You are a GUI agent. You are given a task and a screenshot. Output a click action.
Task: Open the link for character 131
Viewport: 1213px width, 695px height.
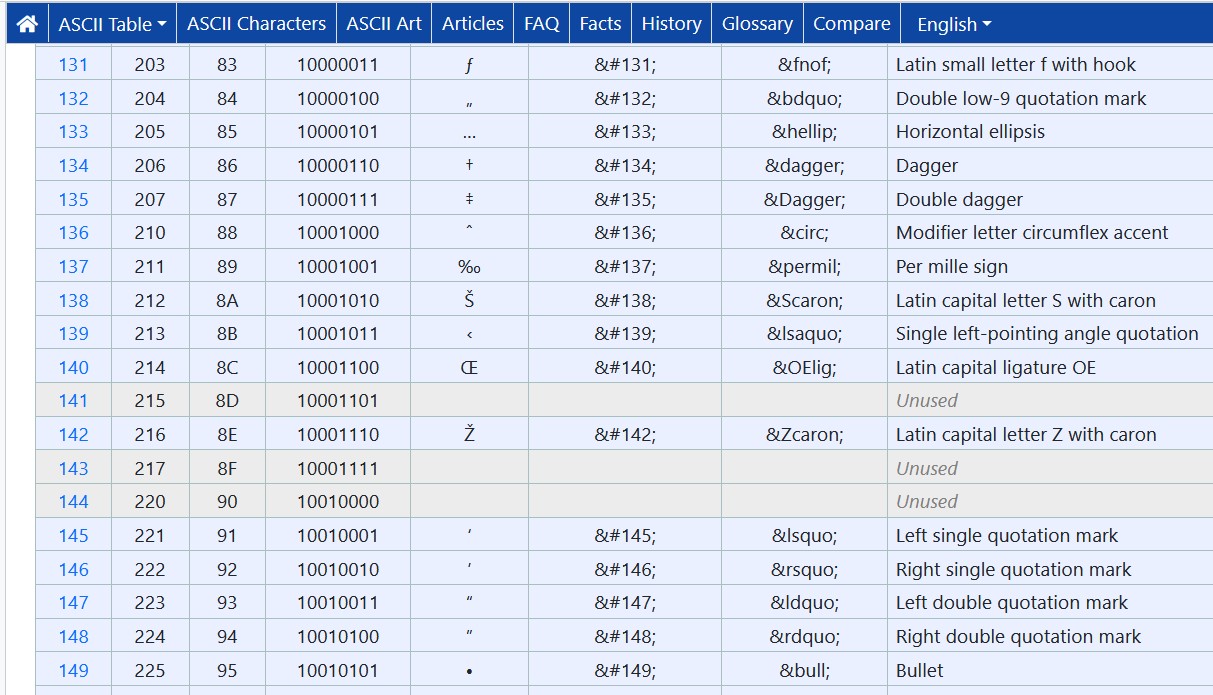[x=73, y=65]
